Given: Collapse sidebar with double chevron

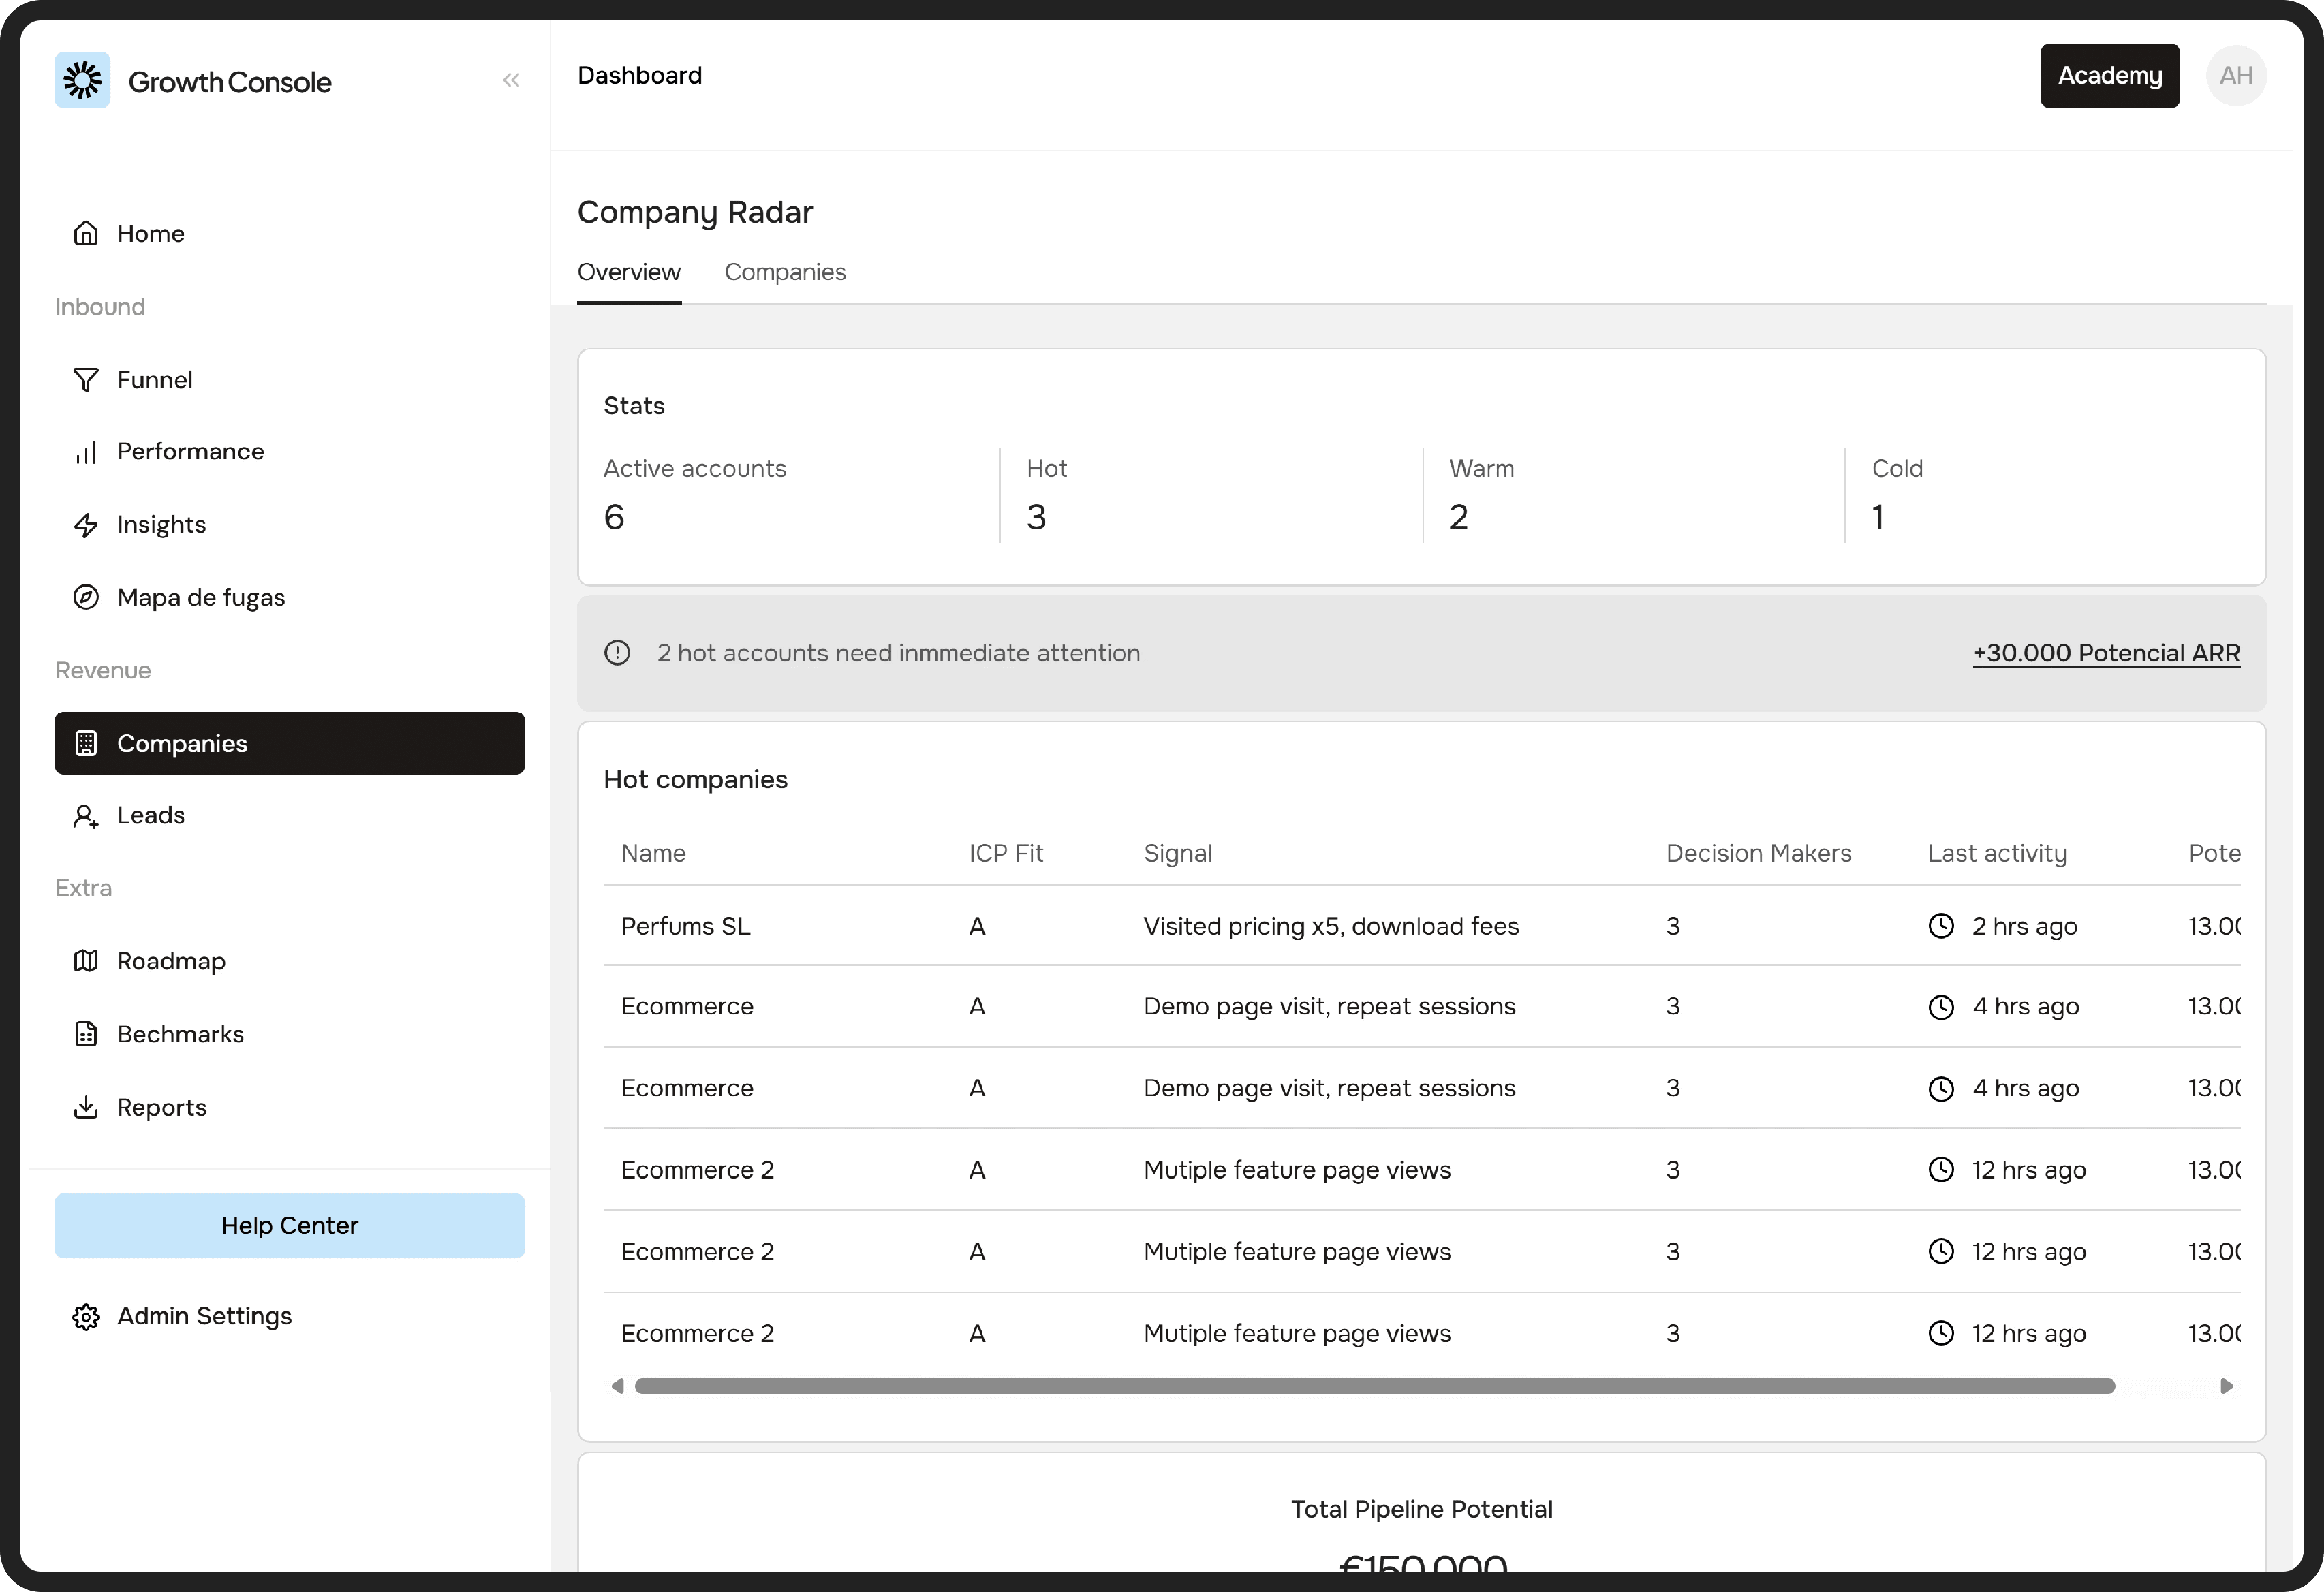Looking at the screenshot, I should 511,80.
